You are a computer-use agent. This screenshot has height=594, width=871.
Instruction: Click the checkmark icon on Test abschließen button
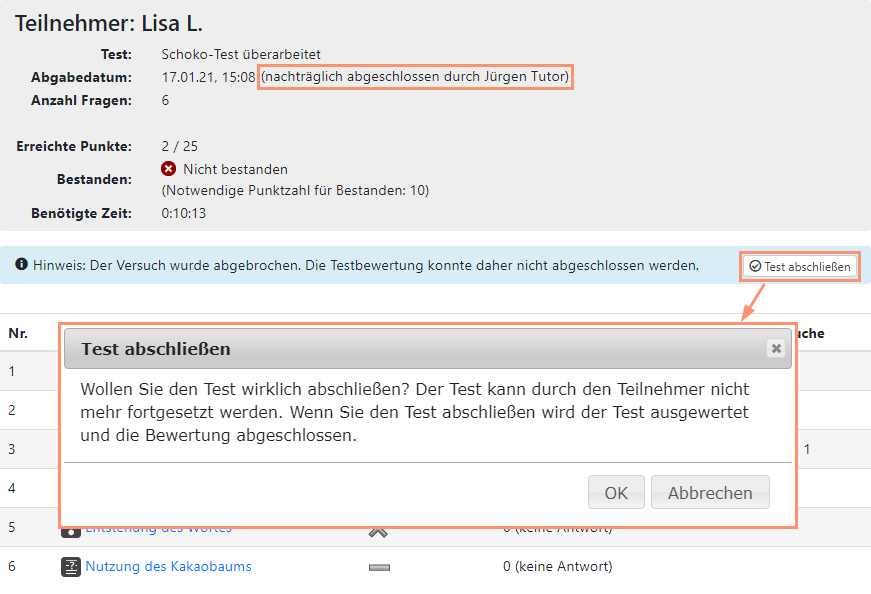tap(754, 266)
